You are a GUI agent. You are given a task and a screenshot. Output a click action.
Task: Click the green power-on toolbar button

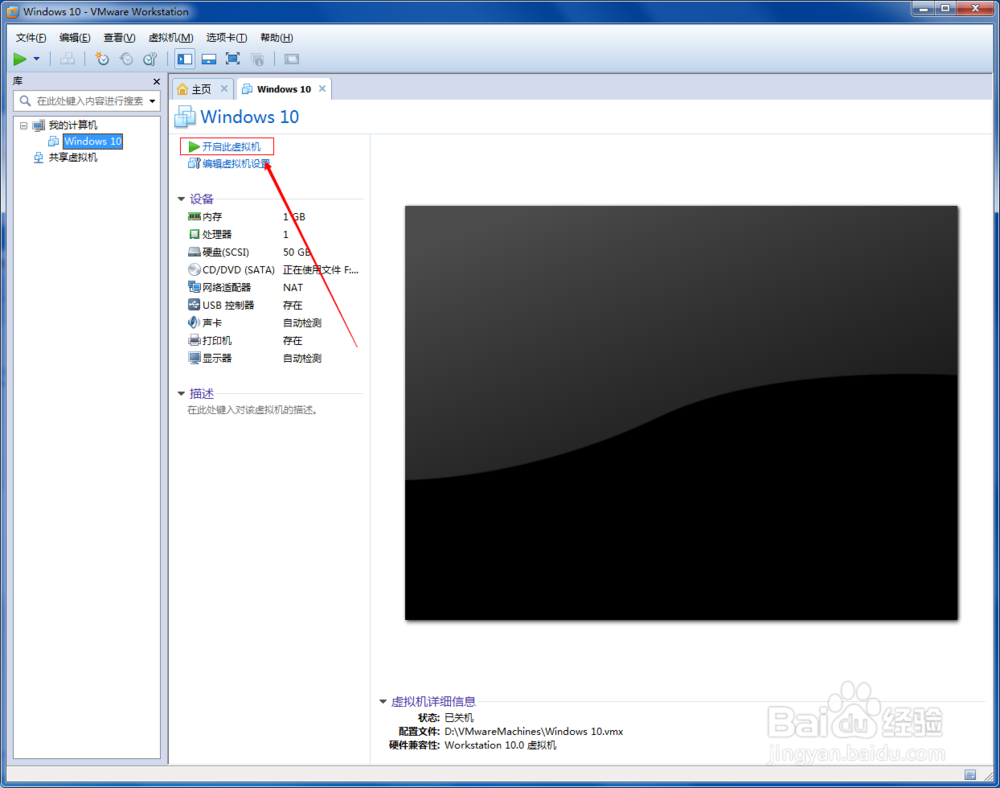(20, 59)
